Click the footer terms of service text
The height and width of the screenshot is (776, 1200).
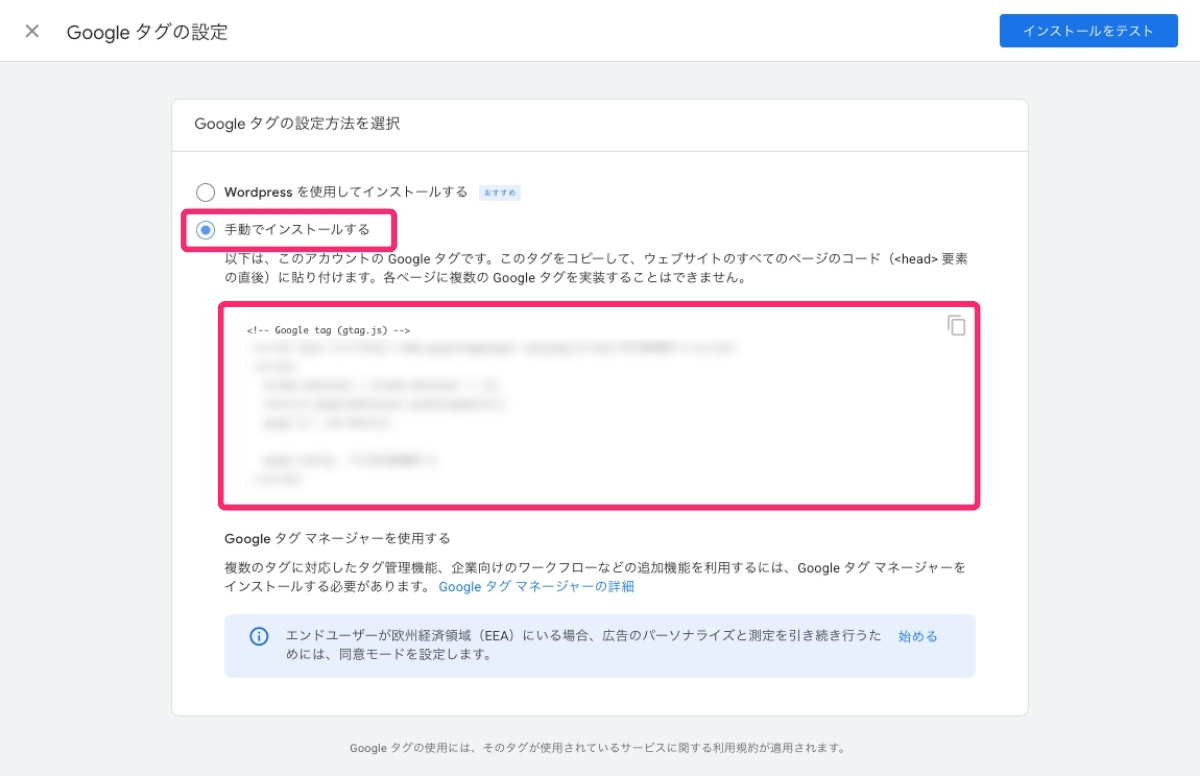point(598,747)
